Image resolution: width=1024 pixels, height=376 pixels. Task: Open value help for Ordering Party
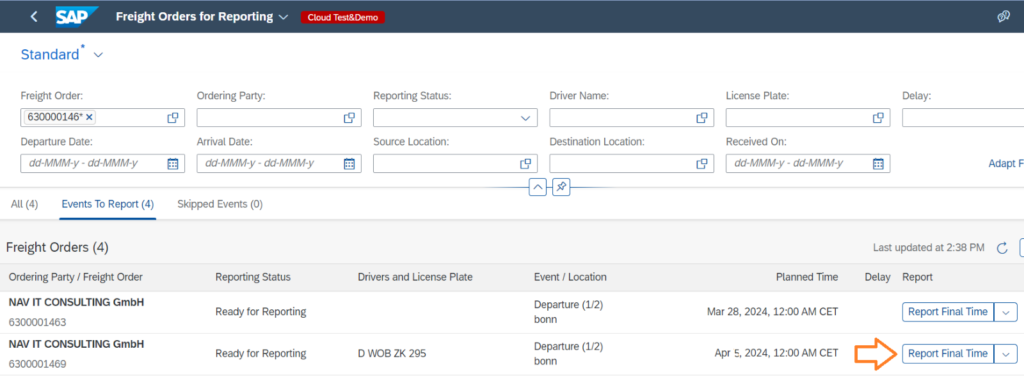(x=349, y=118)
